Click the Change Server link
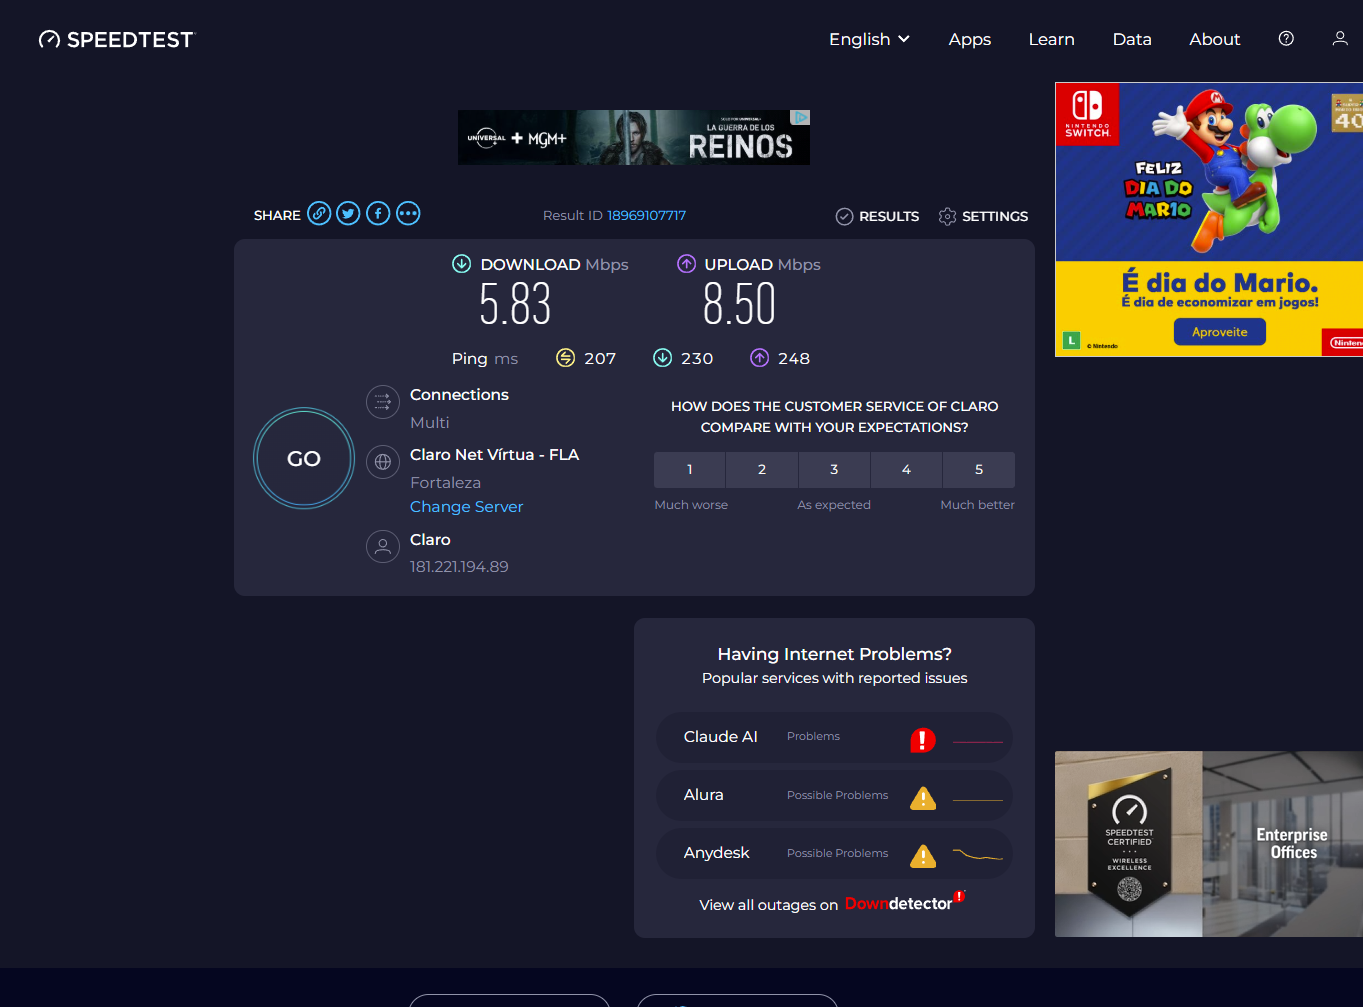 (x=466, y=506)
